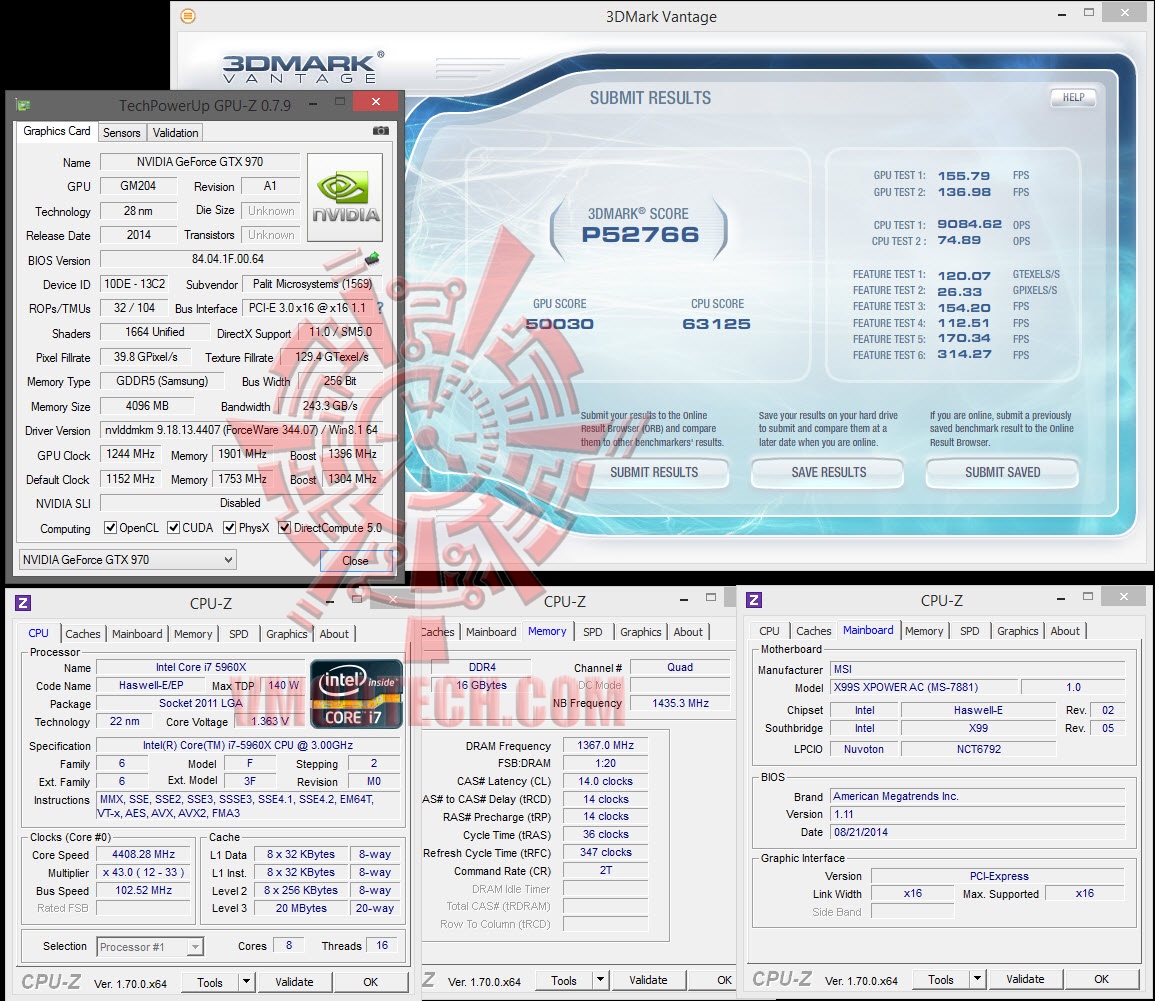
Task: Click the Close button in GPU-Z
Action: click(x=355, y=561)
